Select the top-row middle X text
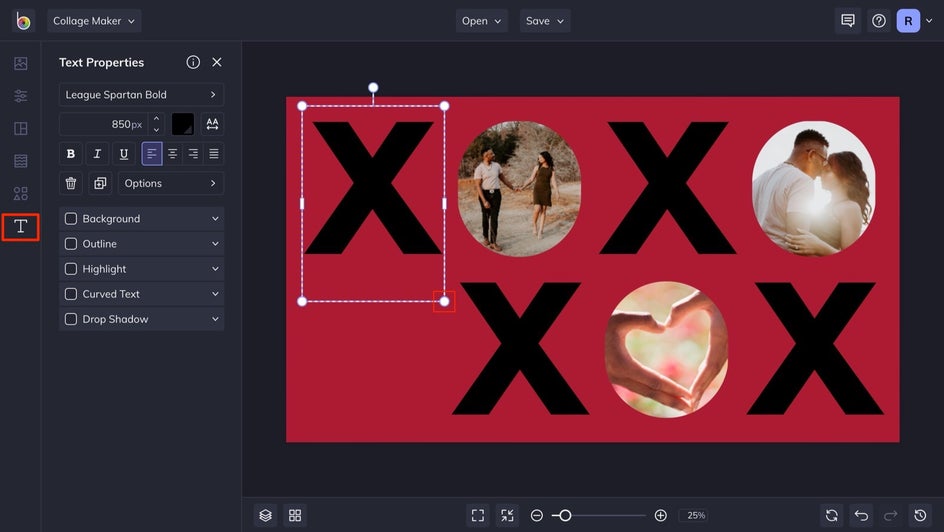The width and height of the screenshot is (944, 532). coord(667,188)
